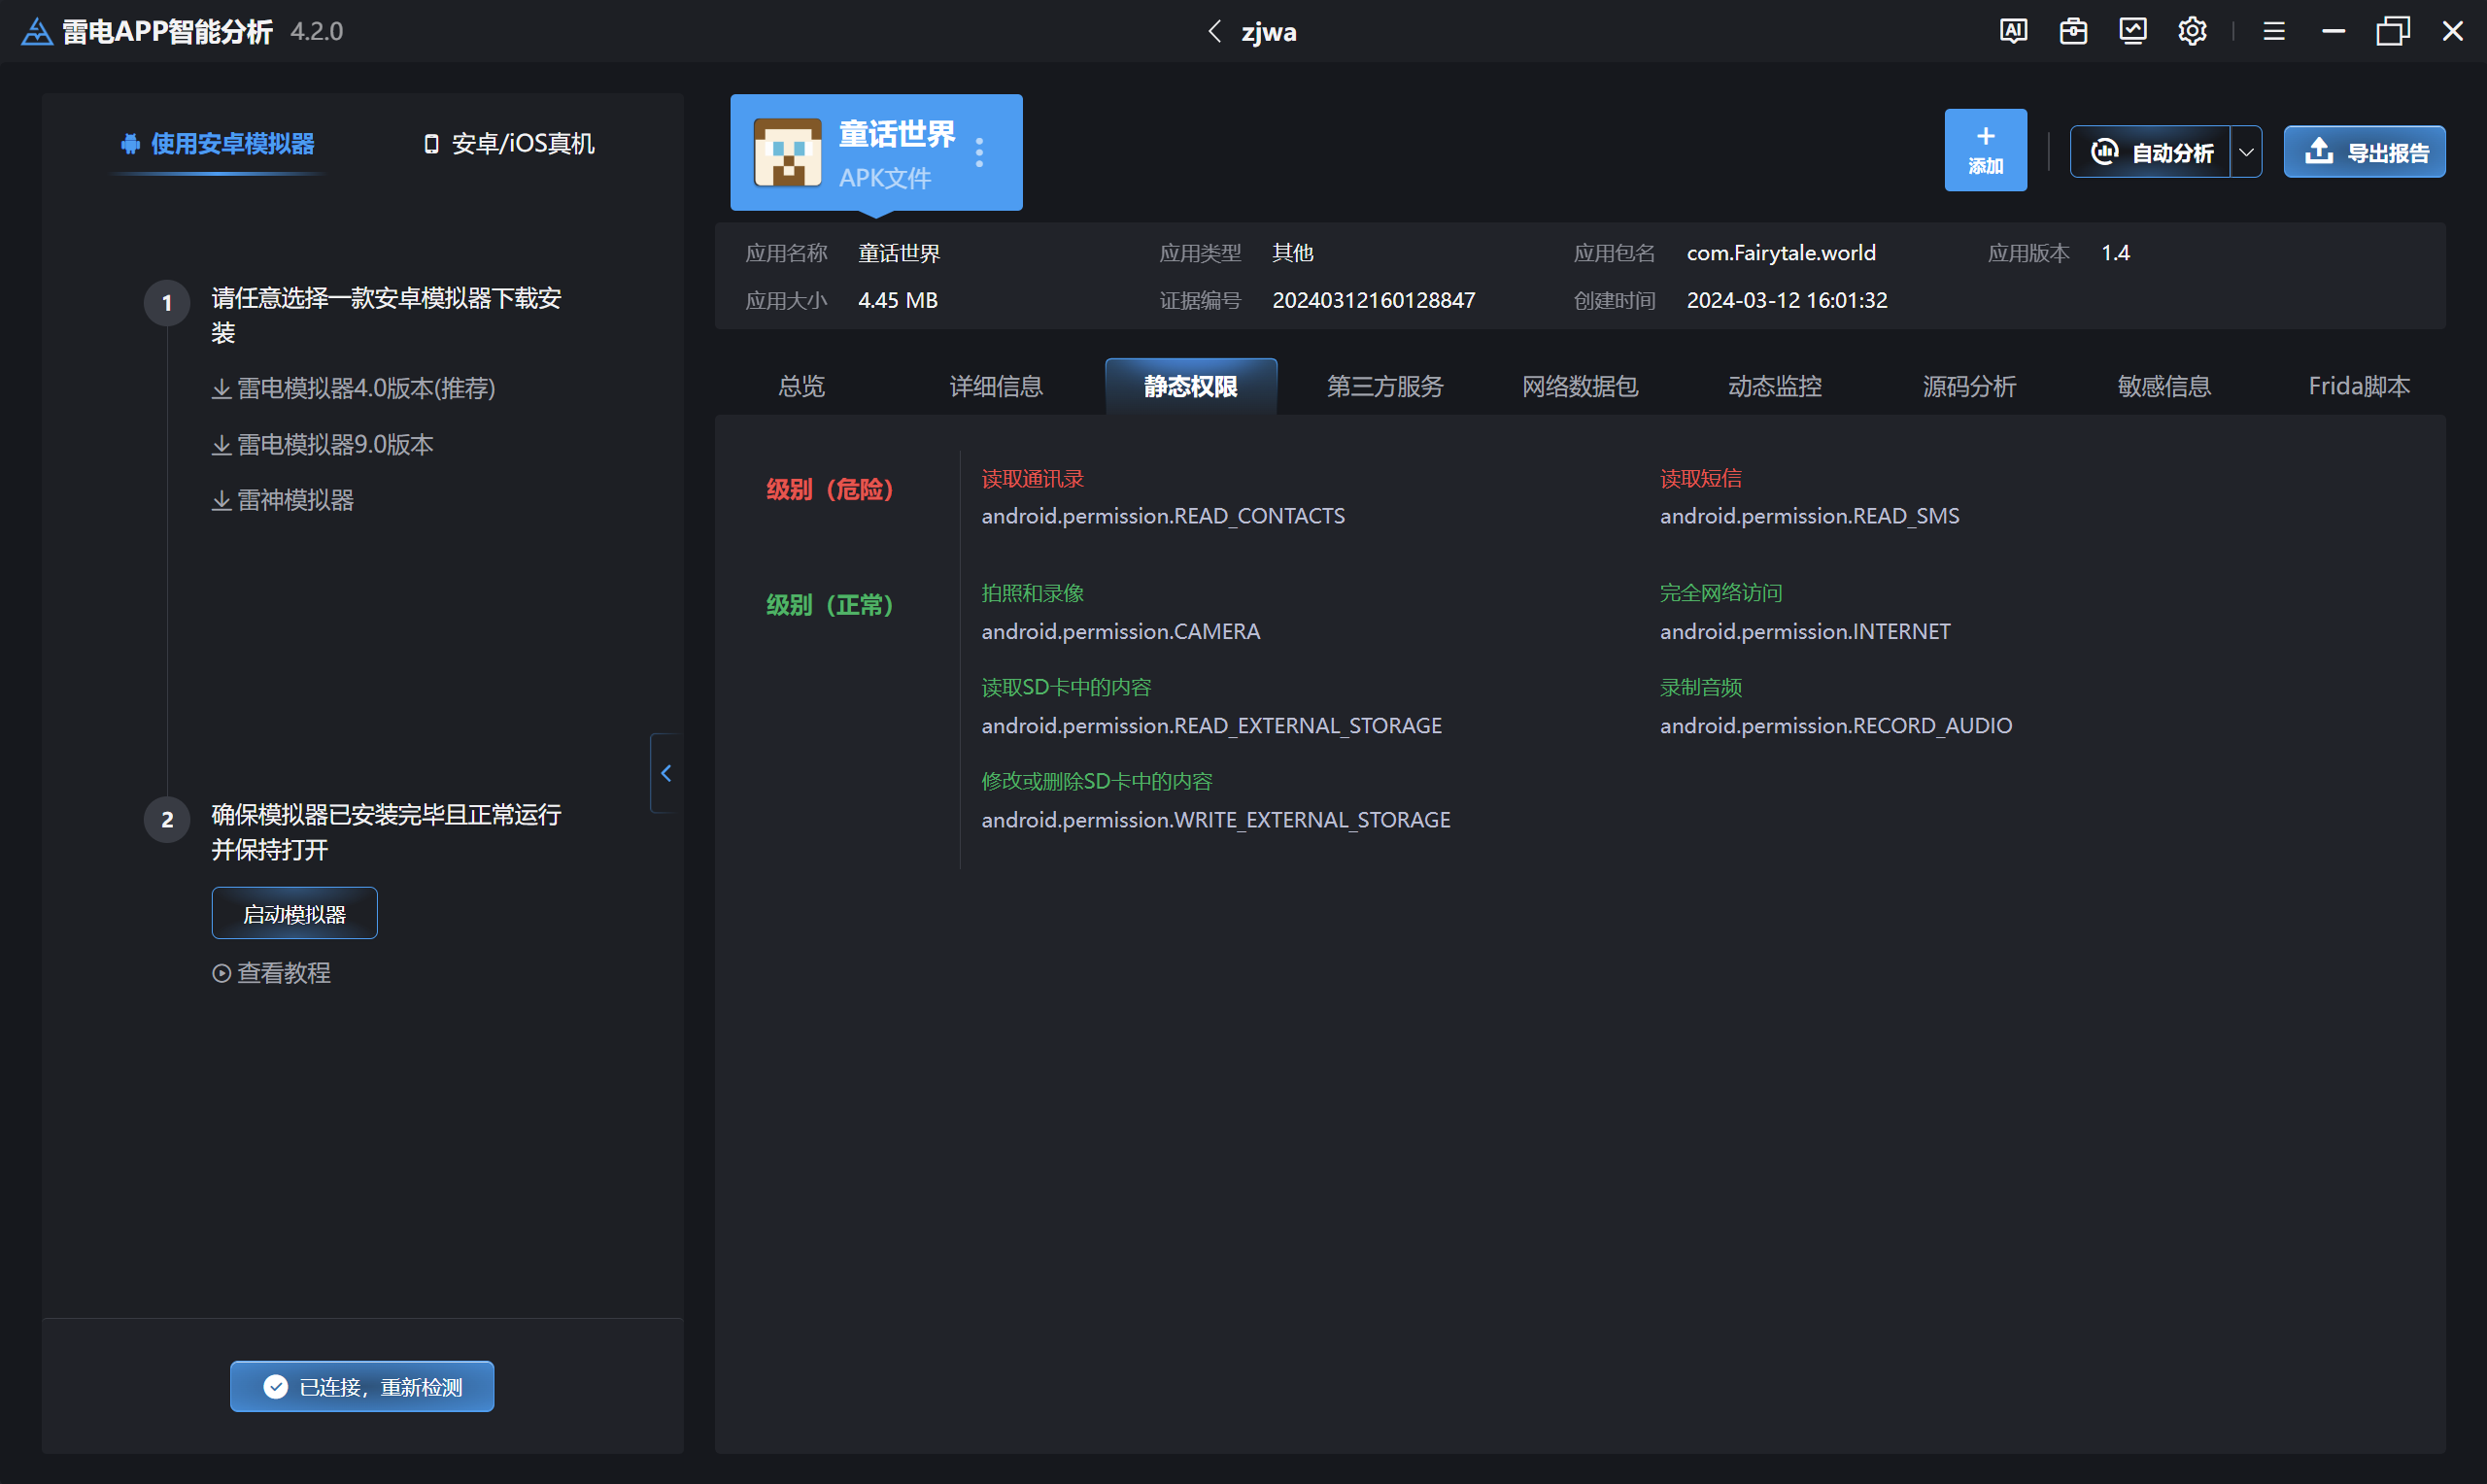The height and width of the screenshot is (1484, 2487).
Task: Select the 静态权限 tab
Action: tap(1190, 386)
